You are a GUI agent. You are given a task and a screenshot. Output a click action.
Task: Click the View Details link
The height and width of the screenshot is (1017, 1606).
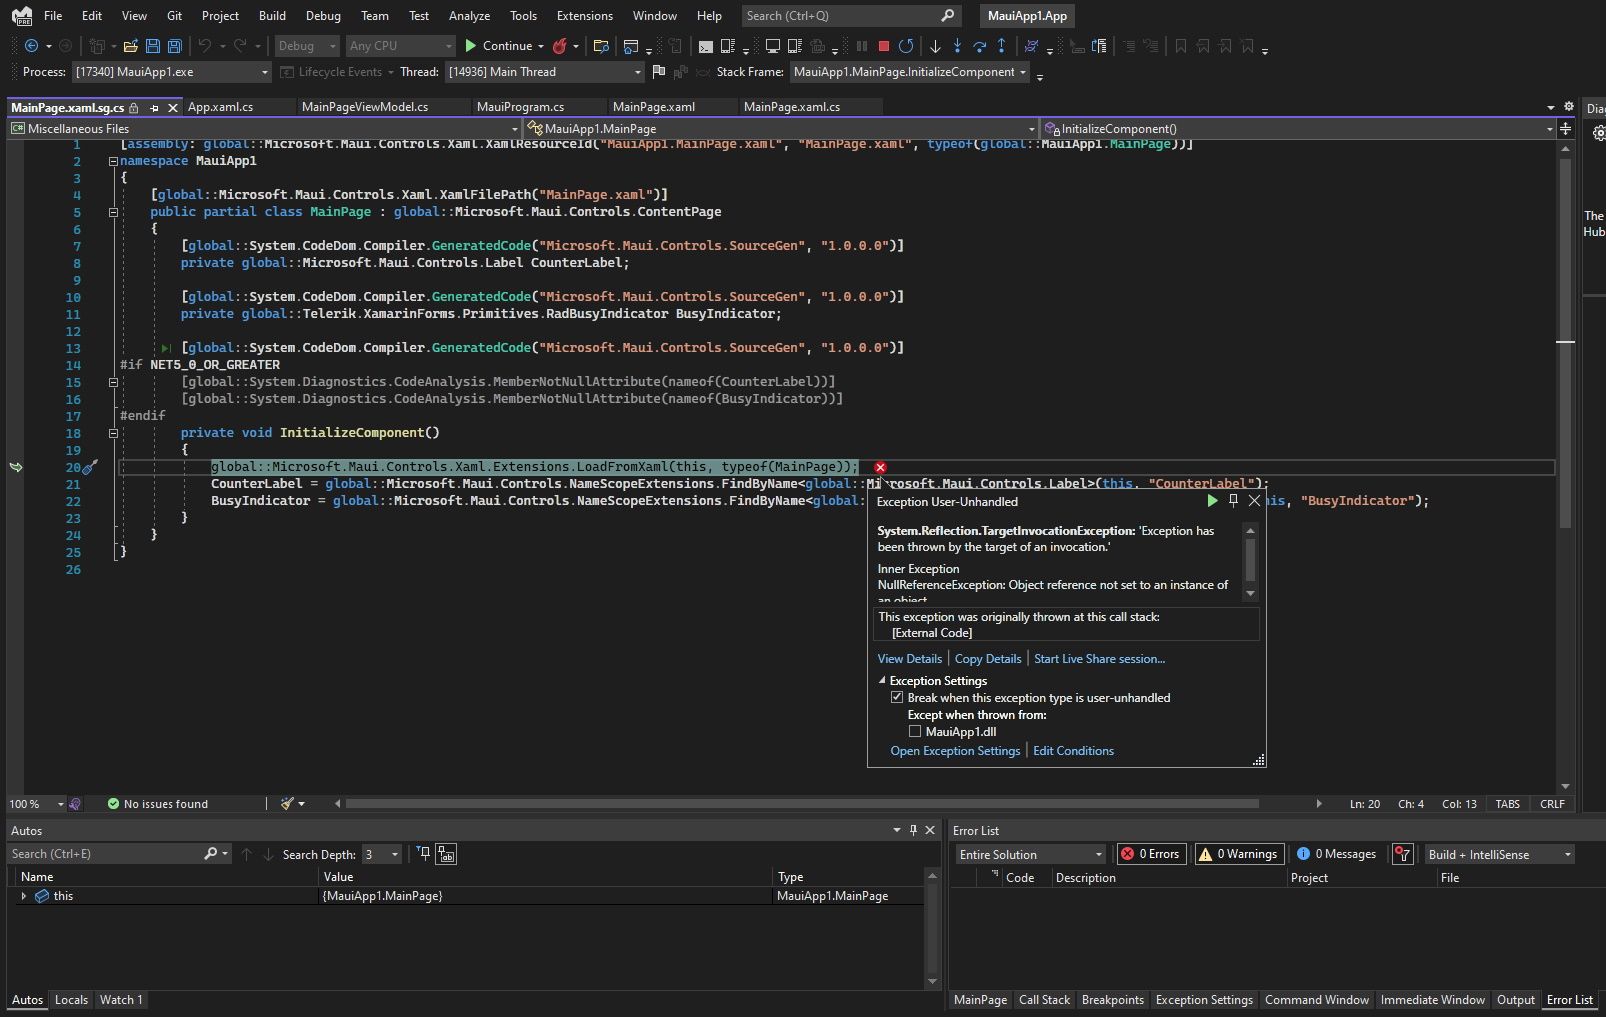pyautogui.click(x=909, y=659)
